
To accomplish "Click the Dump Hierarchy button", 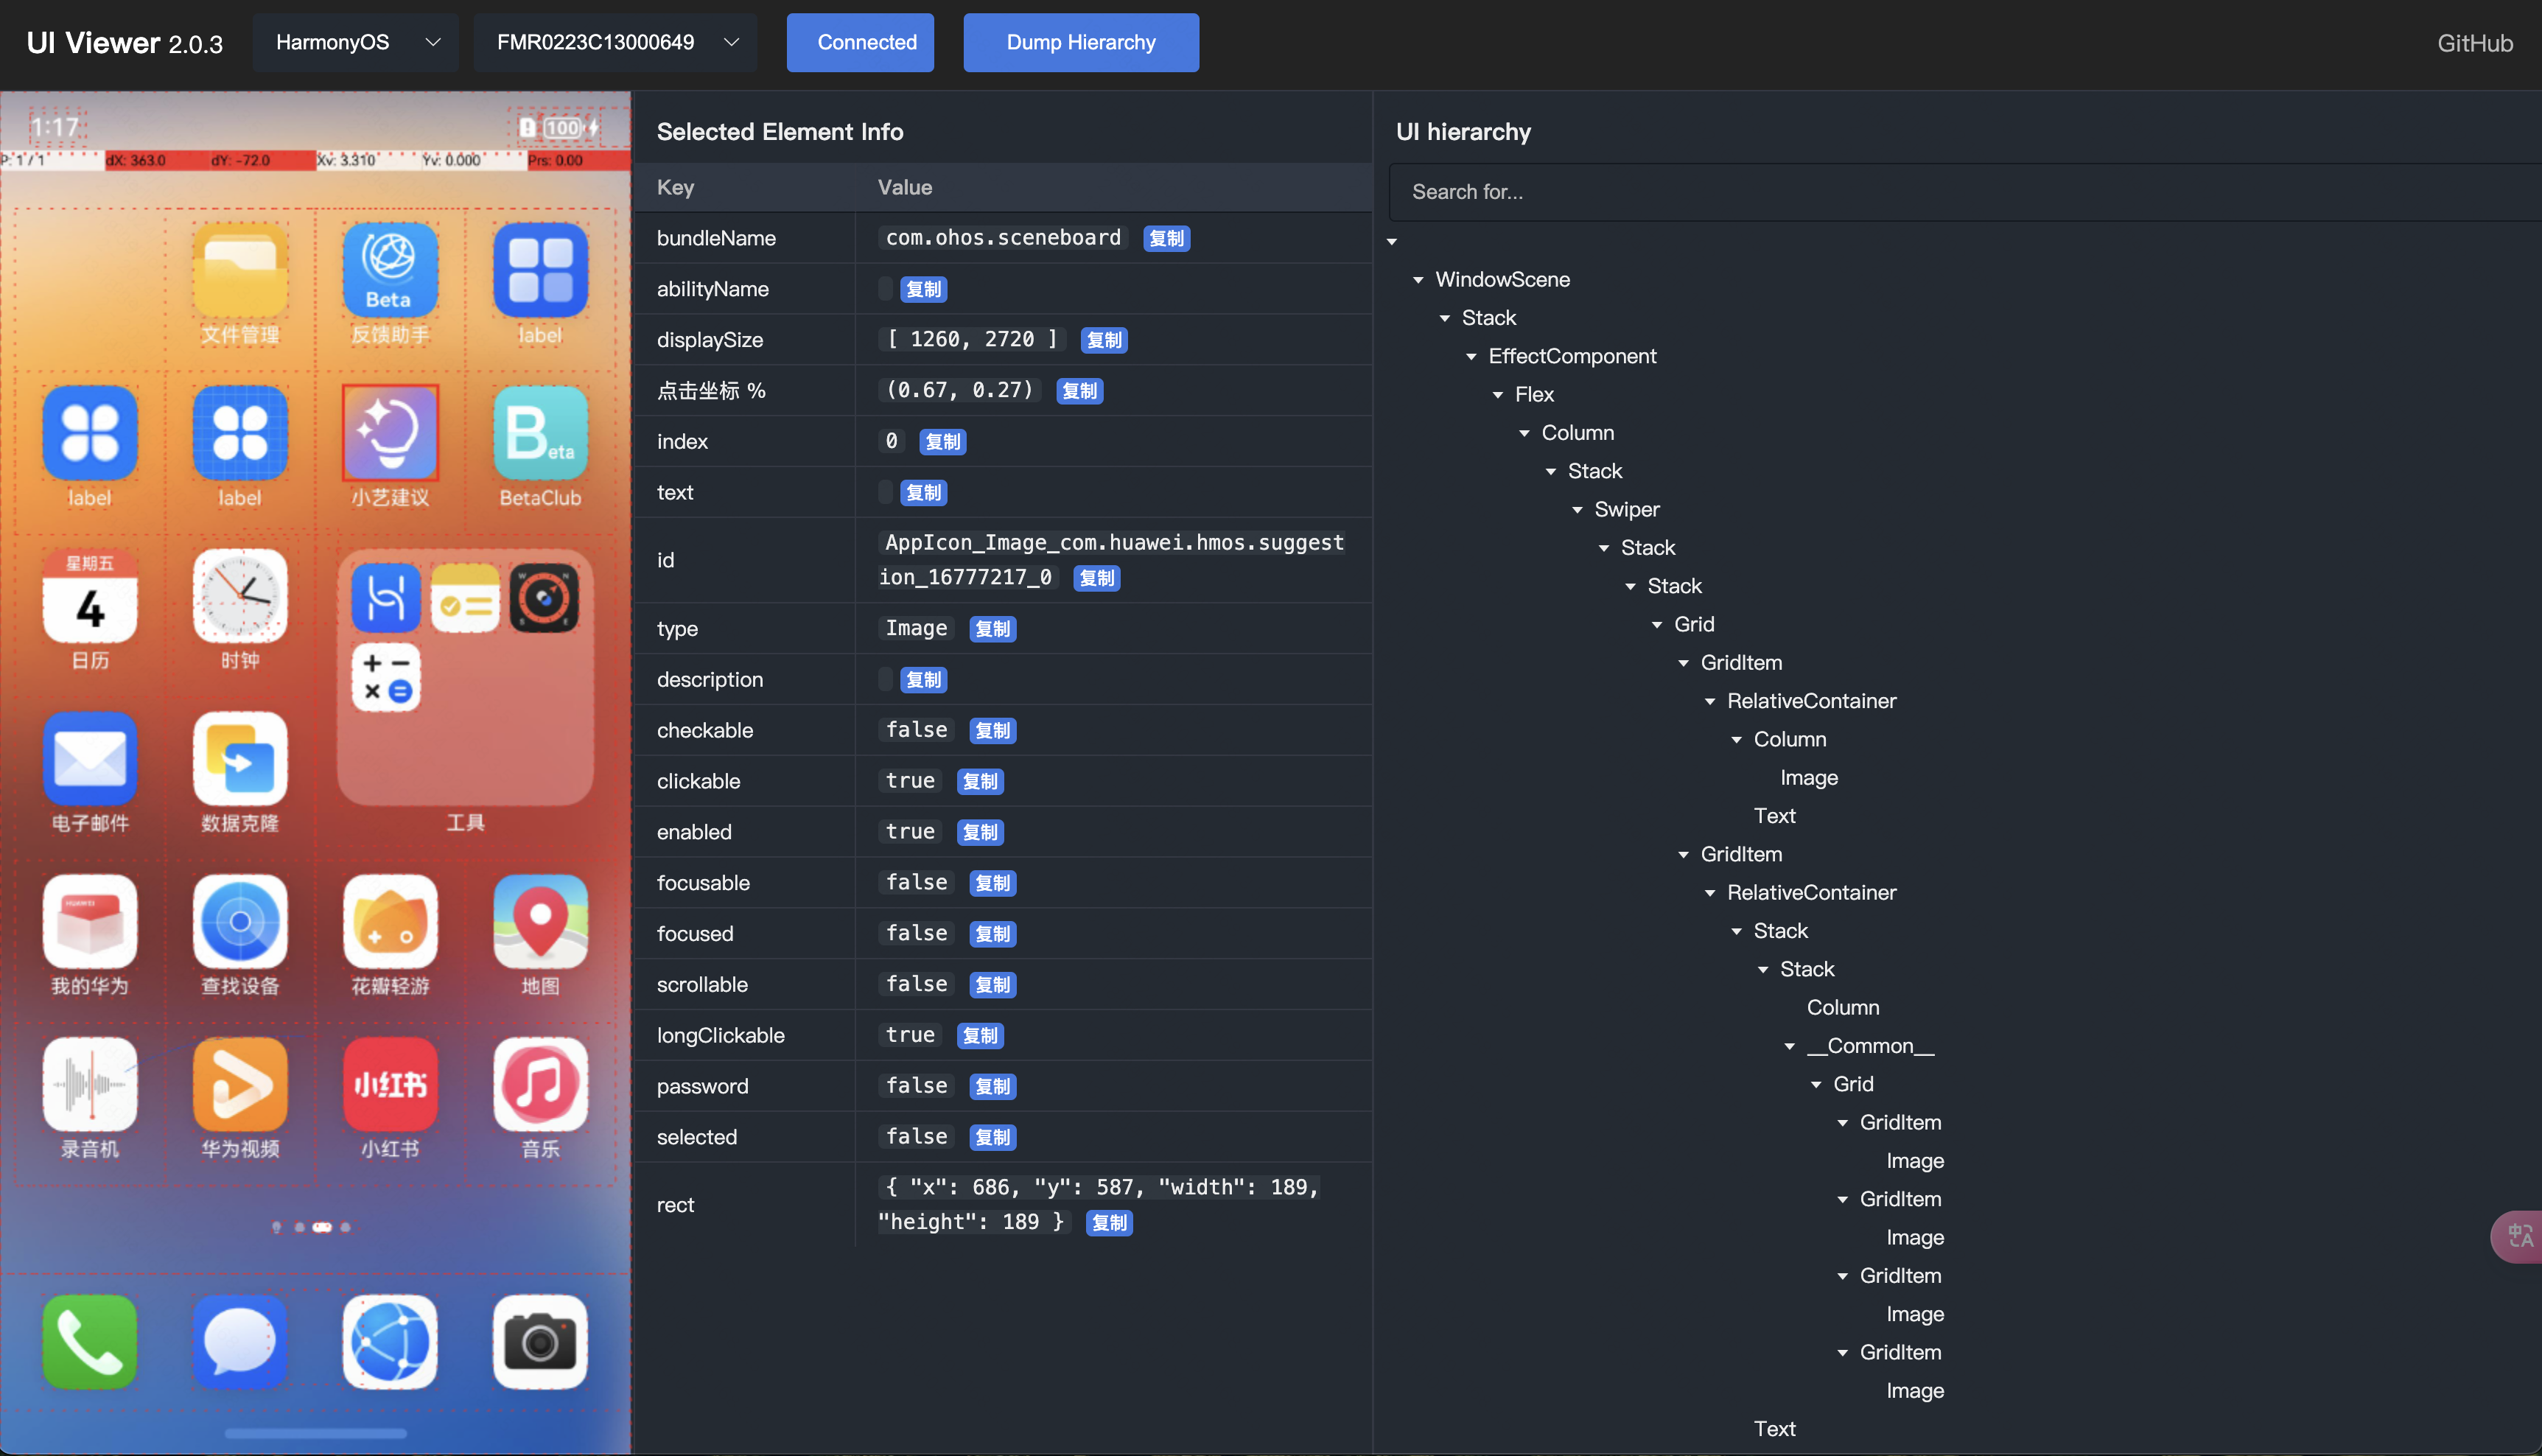I will tap(1080, 42).
